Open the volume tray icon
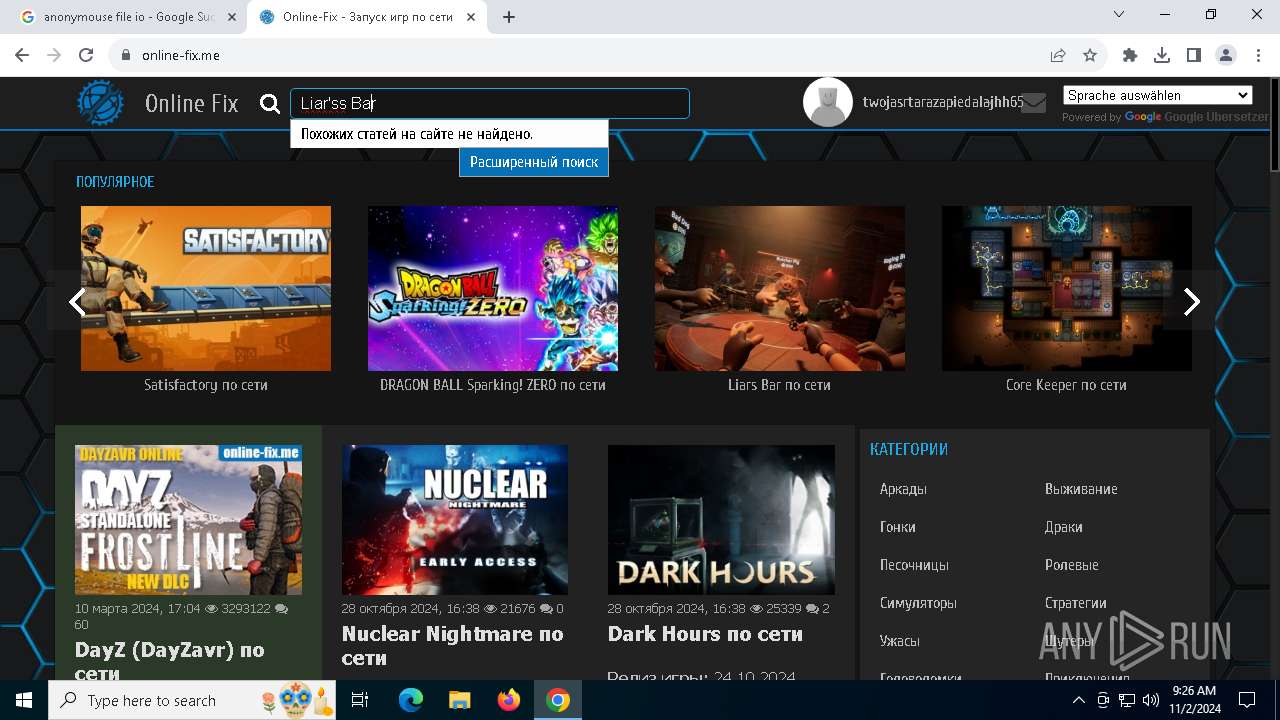Image resolution: width=1280 pixels, height=720 pixels. [1150, 700]
